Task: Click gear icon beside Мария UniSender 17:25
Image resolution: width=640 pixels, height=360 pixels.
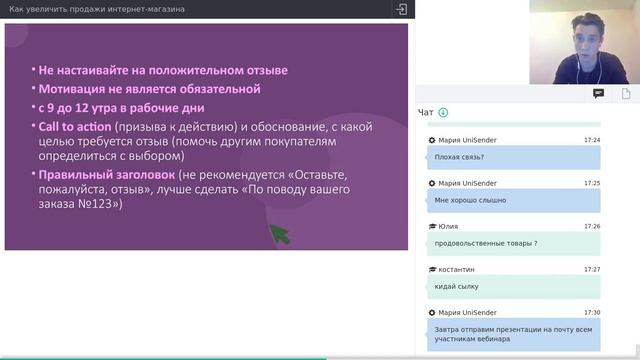Action: [432, 183]
